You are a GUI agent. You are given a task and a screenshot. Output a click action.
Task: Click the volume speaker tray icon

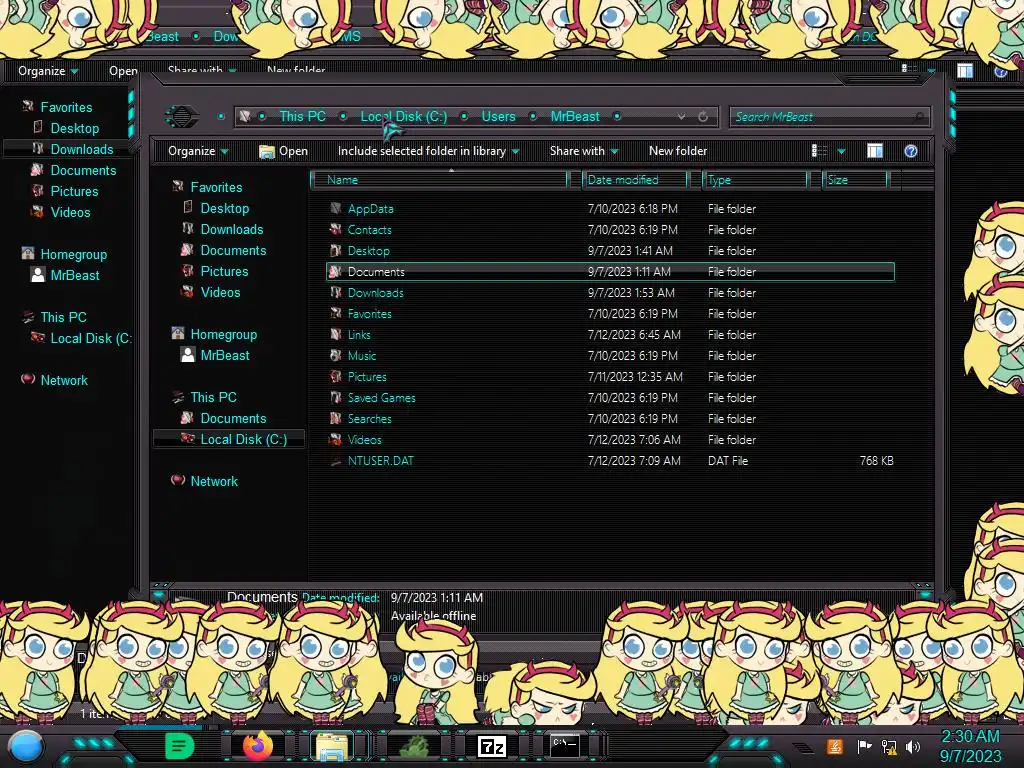coord(913,746)
